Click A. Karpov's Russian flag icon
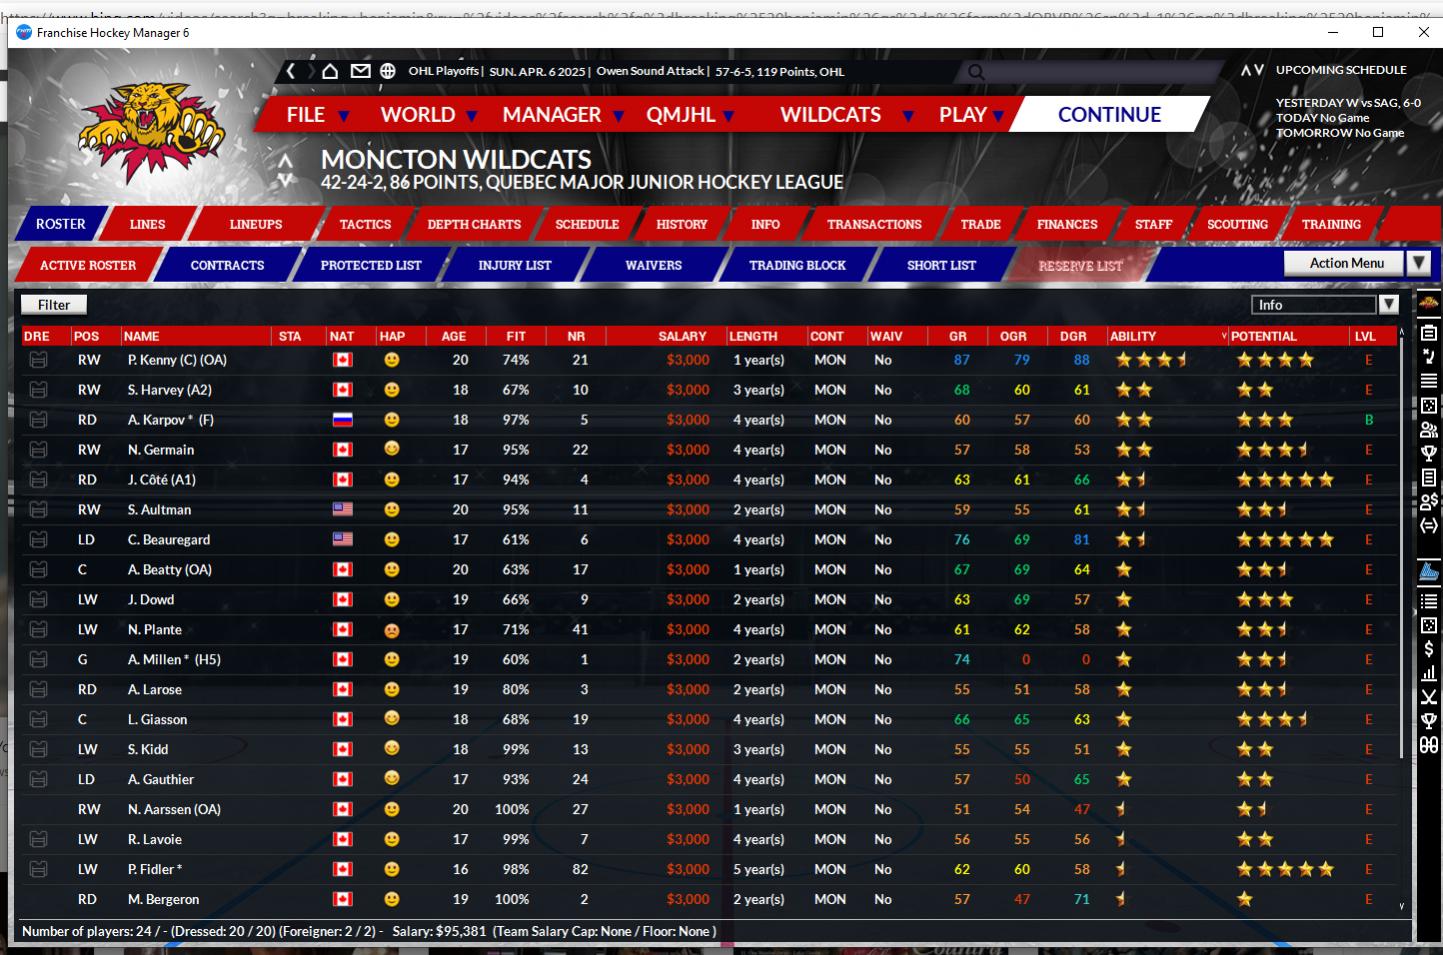 tap(342, 420)
